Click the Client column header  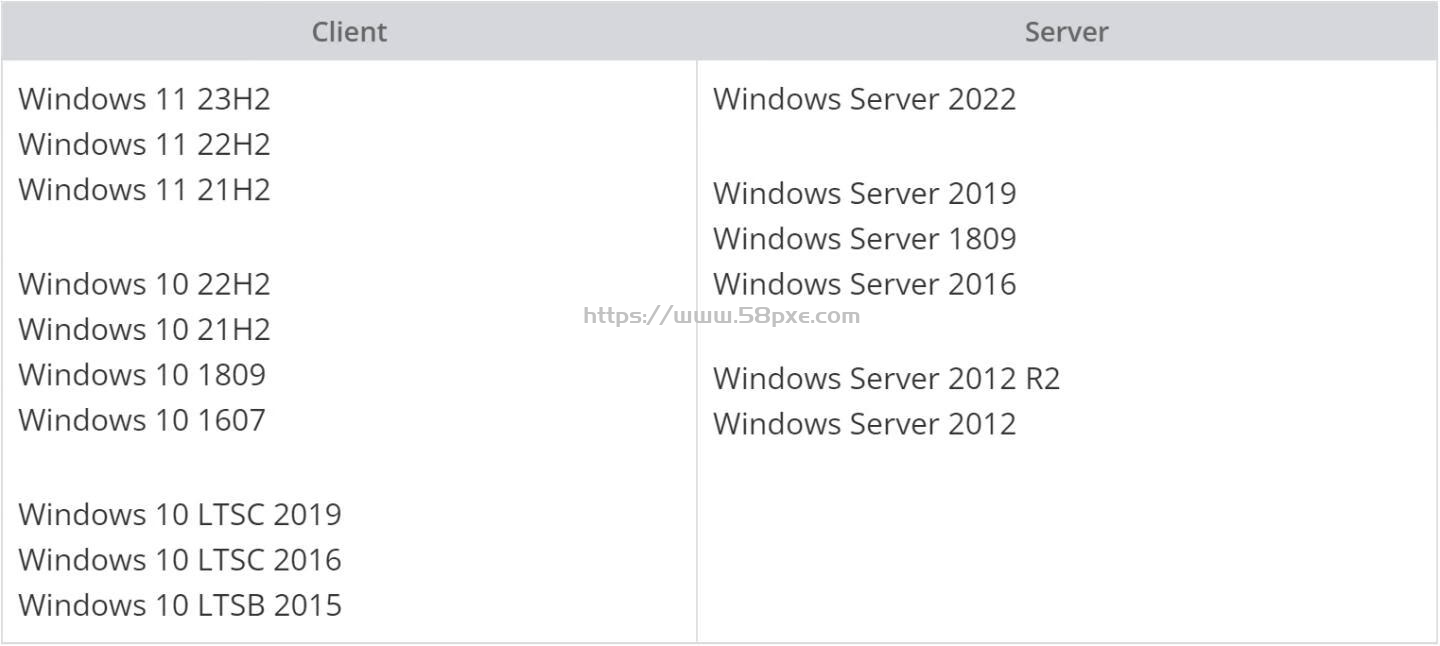[349, 31]
